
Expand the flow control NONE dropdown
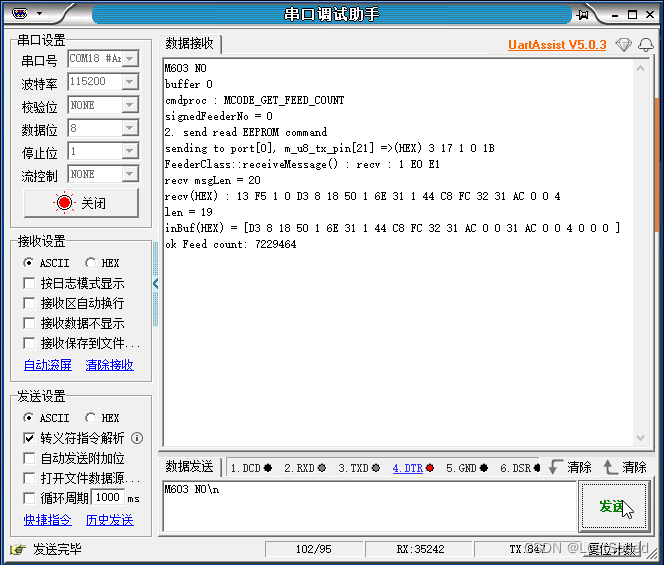pos(130,174)
